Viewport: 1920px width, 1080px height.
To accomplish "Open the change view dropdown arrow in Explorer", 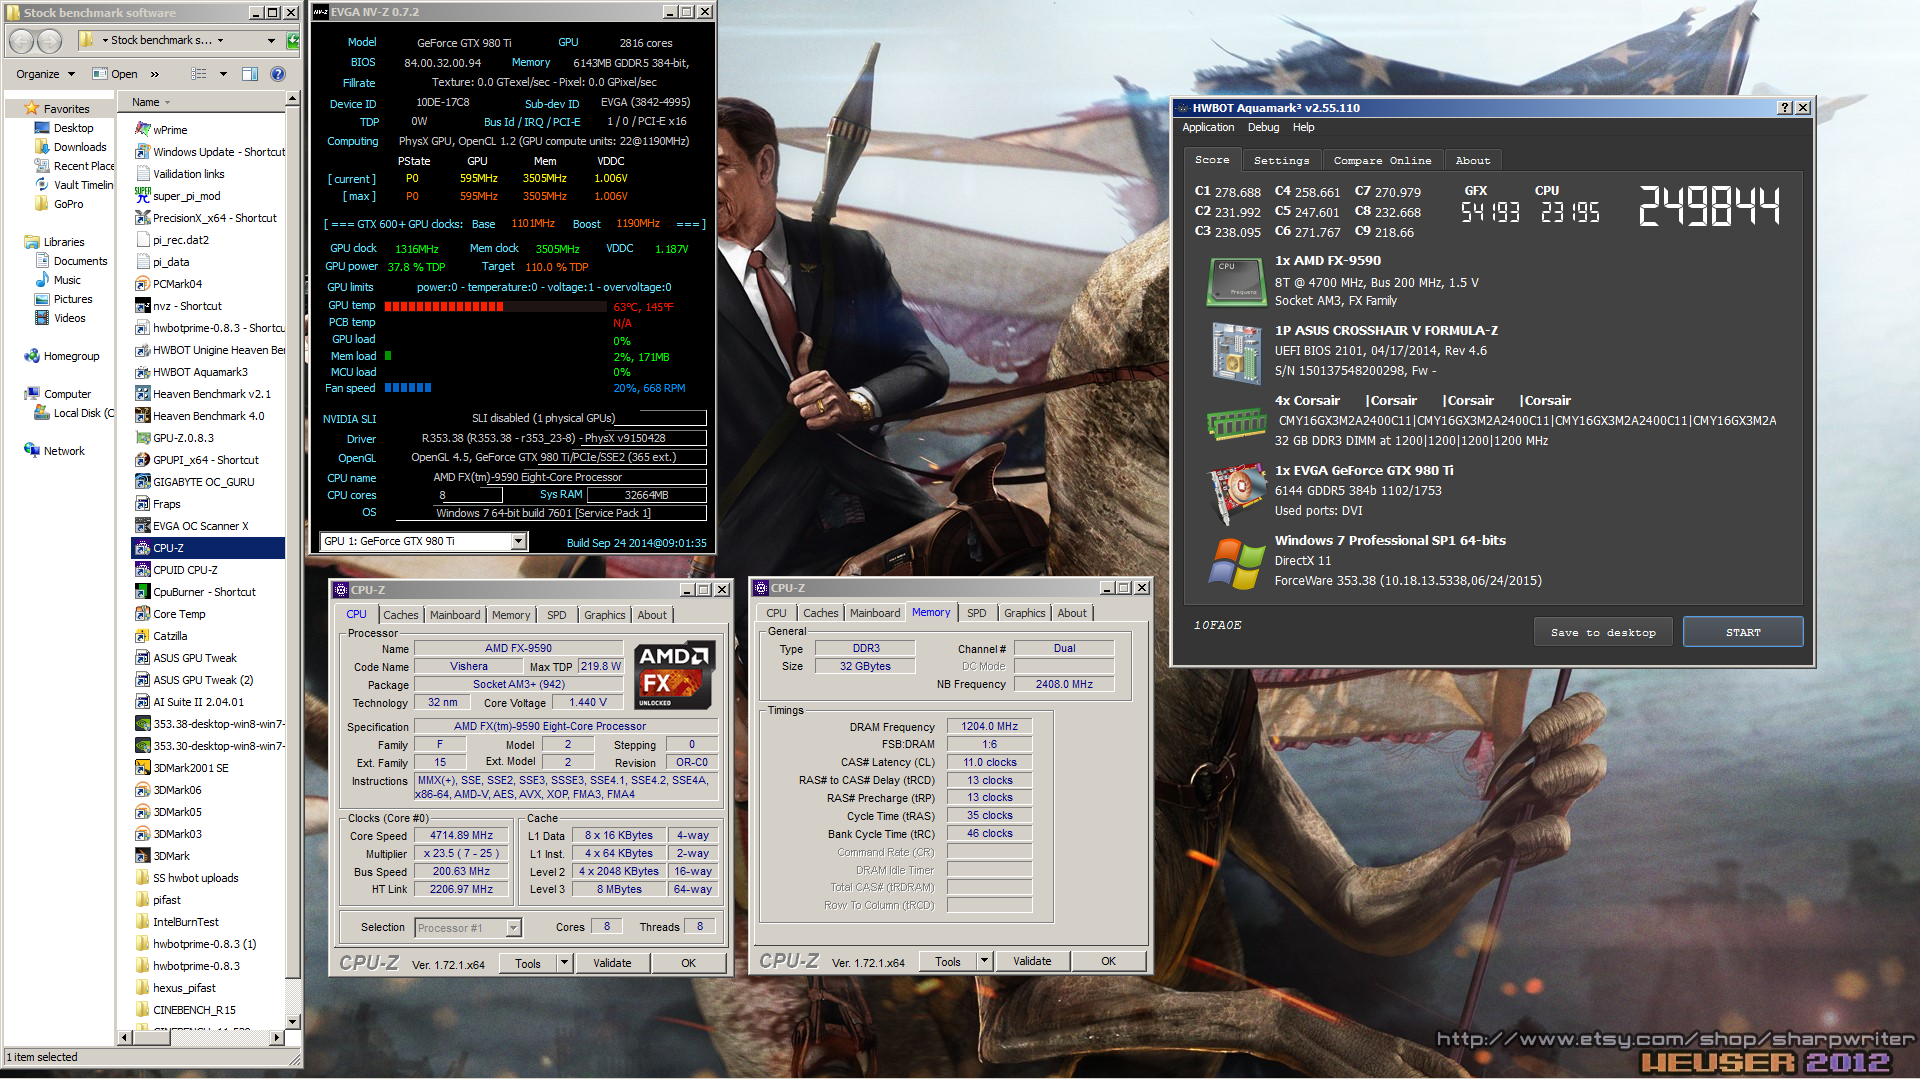I will pyautogui.click(x=223, y=74).
